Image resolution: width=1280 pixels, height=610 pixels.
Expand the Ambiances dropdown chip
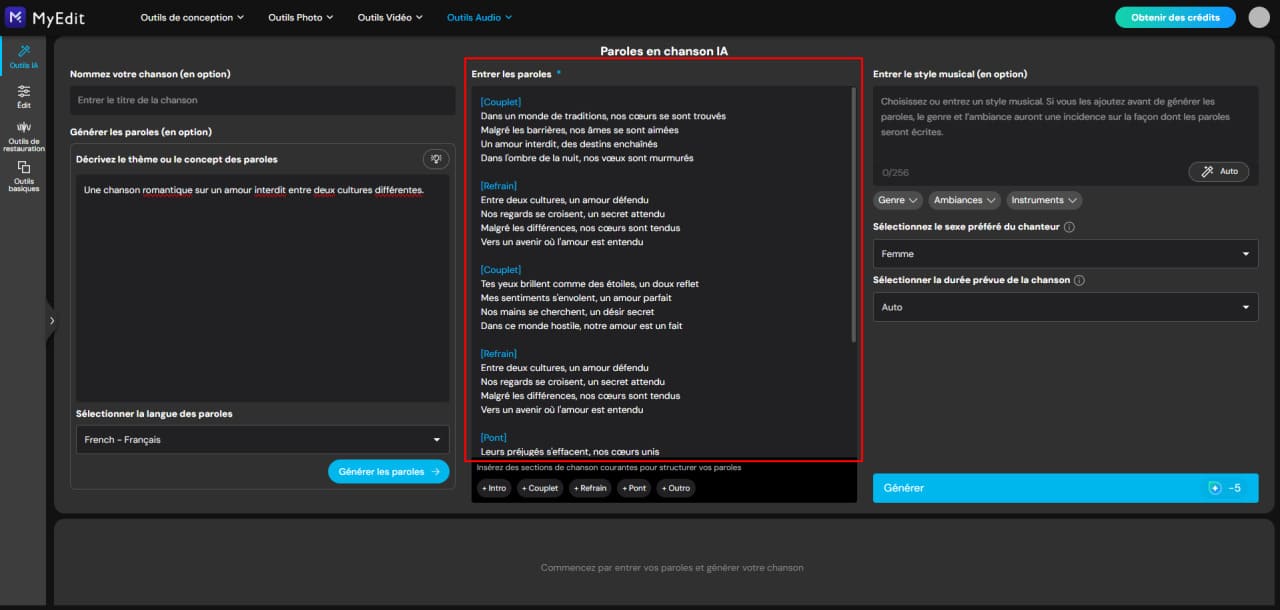[x=964, y=200]
